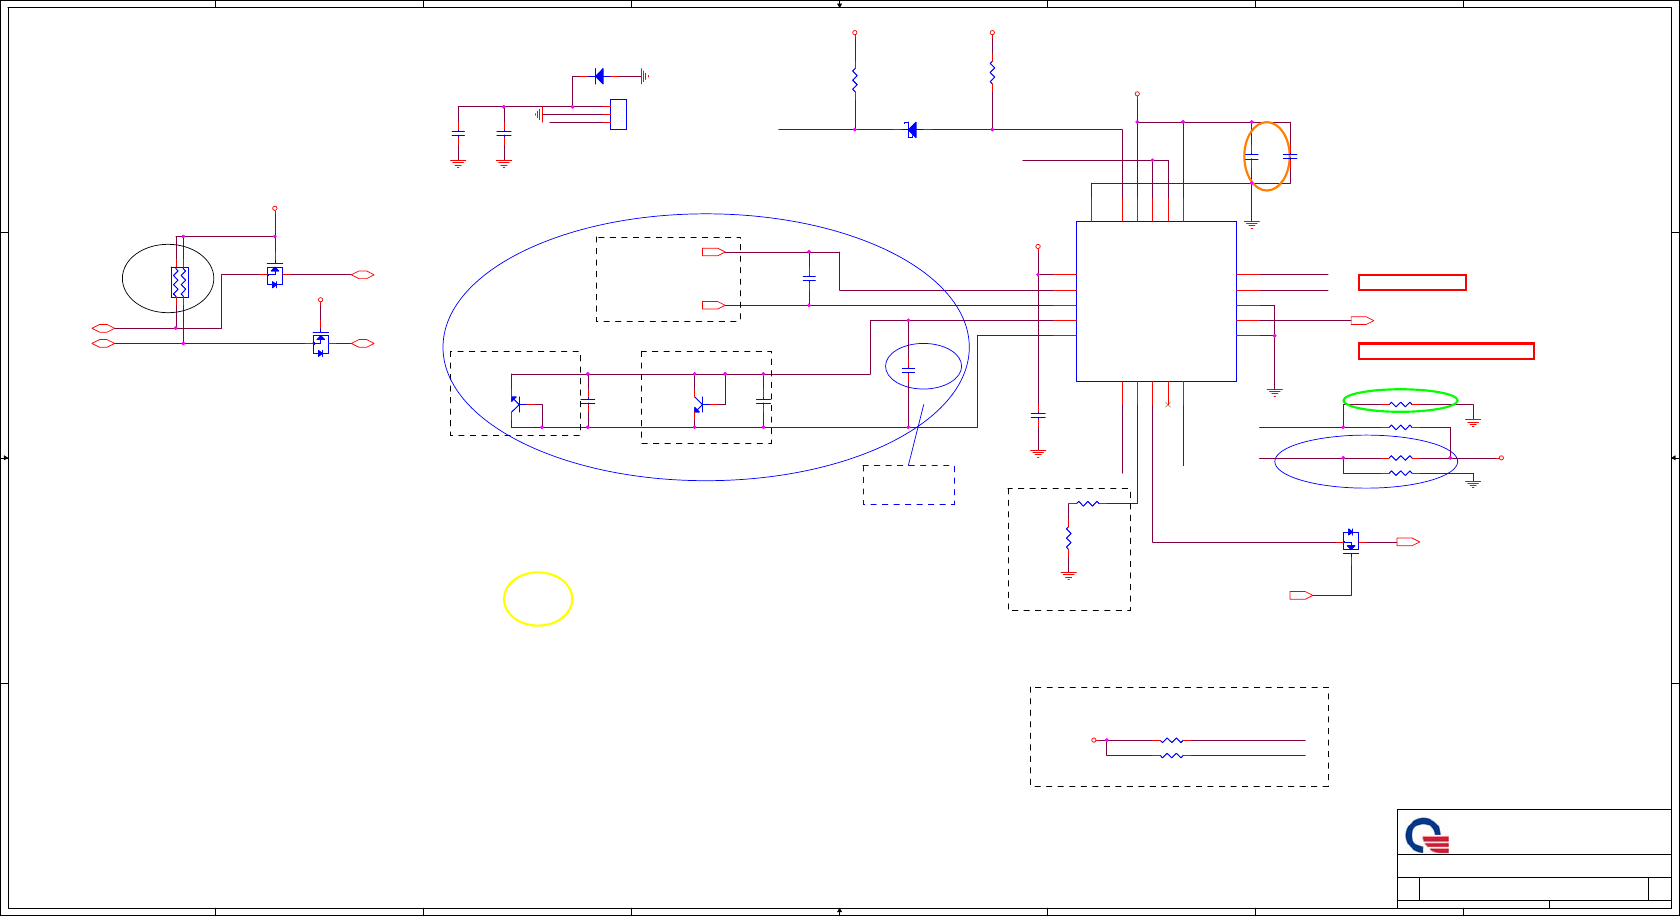Click the blue diode symbol wired to ground
The height and width of the screenshot is (917, 1680).
pos(599,76)
